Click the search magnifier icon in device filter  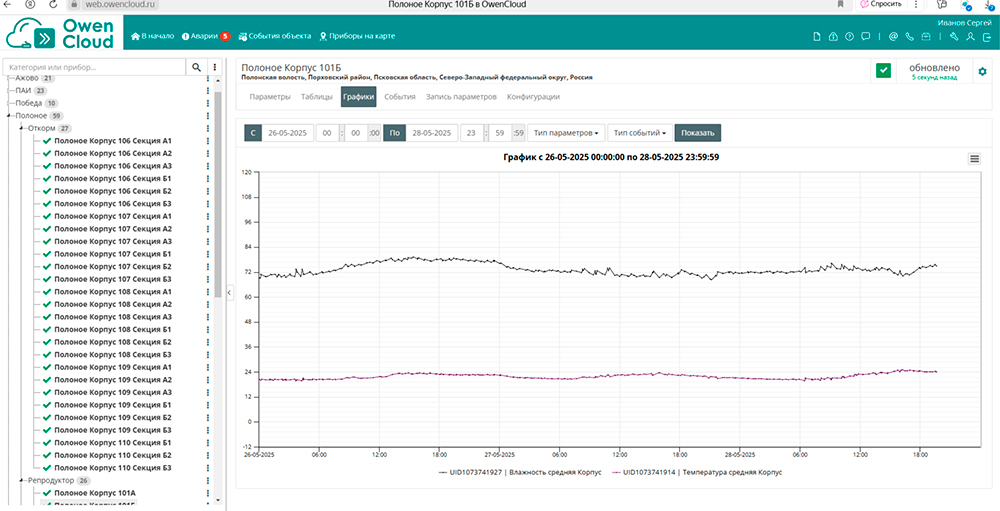[195, 67]
